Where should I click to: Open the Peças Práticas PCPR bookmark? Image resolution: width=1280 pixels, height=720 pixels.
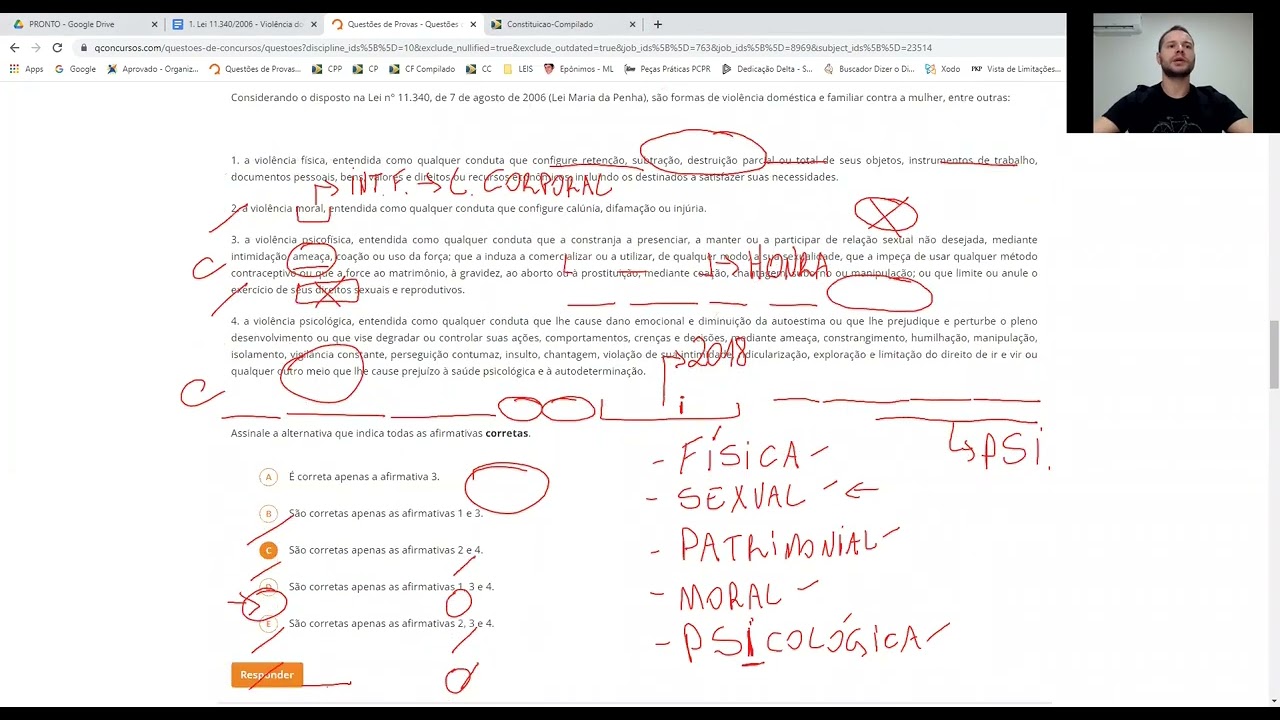coord(667,69)
